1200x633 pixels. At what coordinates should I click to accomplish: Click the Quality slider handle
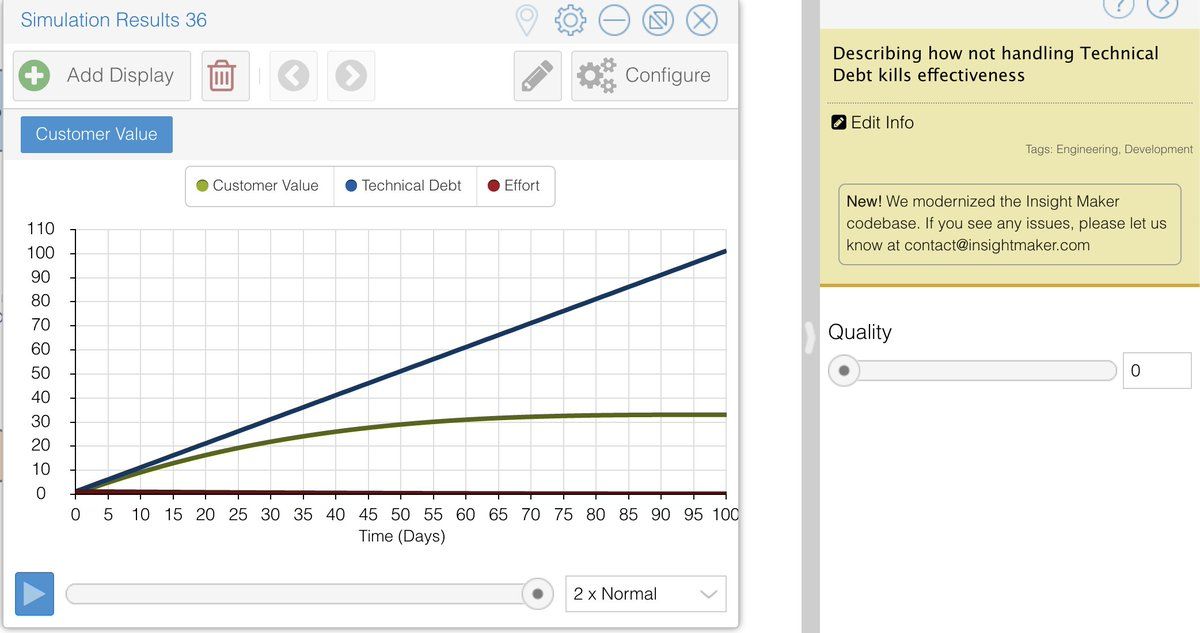tap(844, 371)
